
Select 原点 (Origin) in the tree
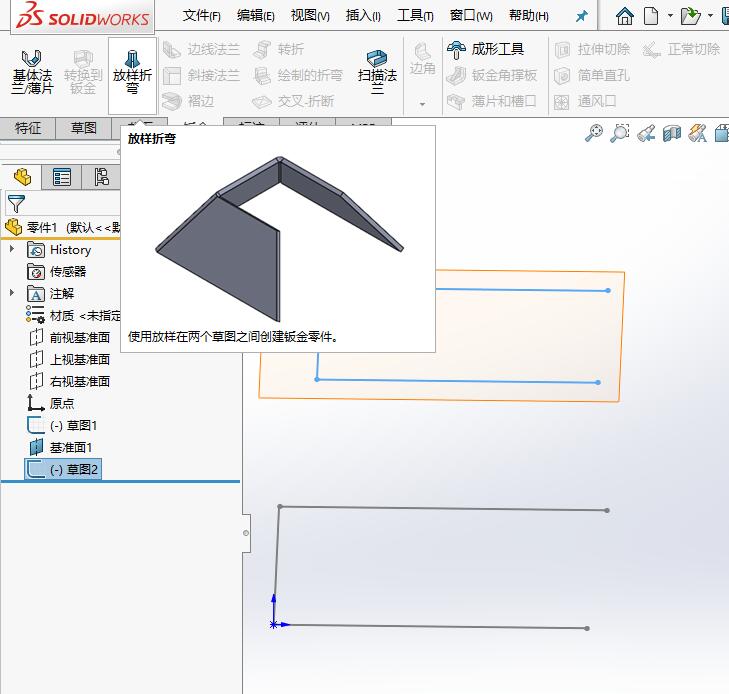coord(51,403)
